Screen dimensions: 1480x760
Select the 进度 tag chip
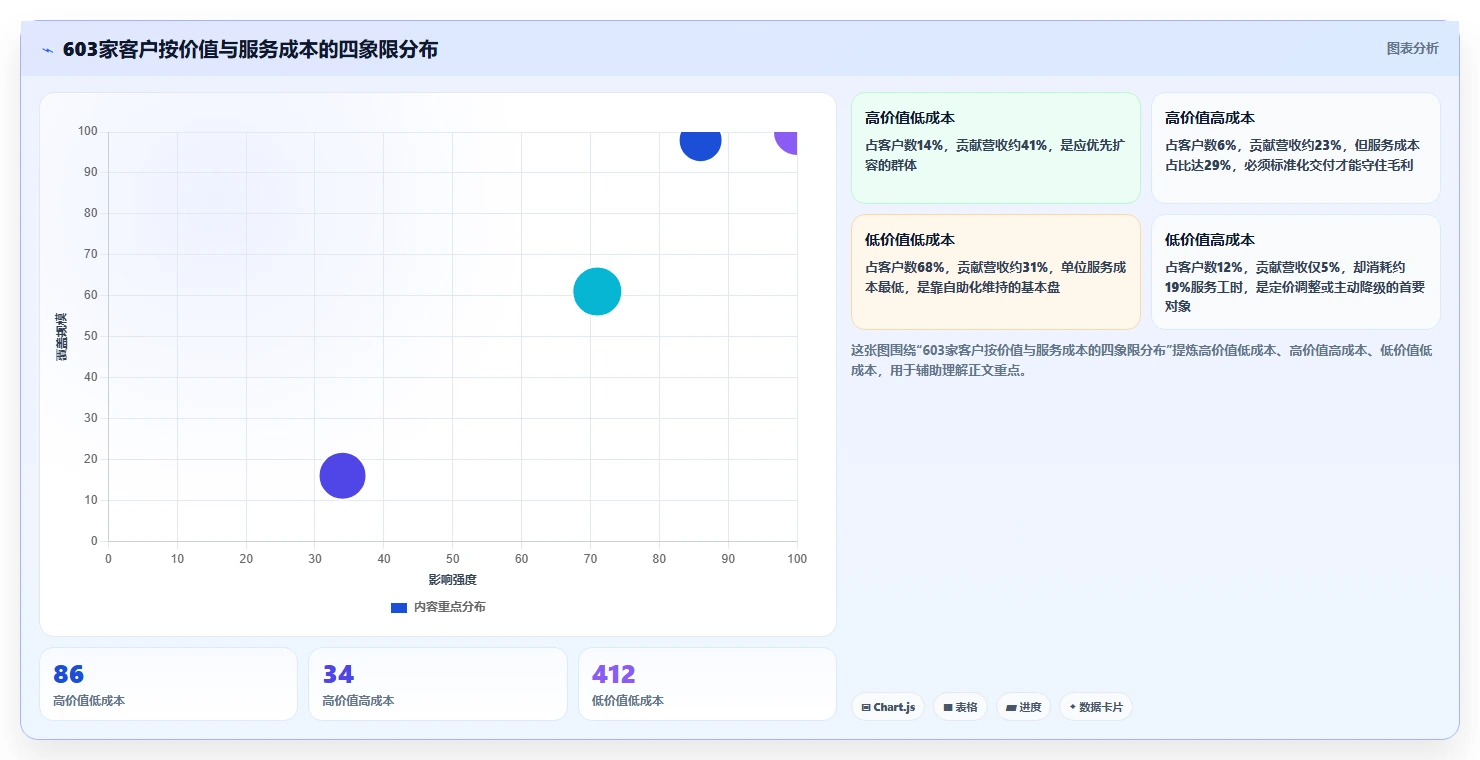click(x=1023, y=707)
